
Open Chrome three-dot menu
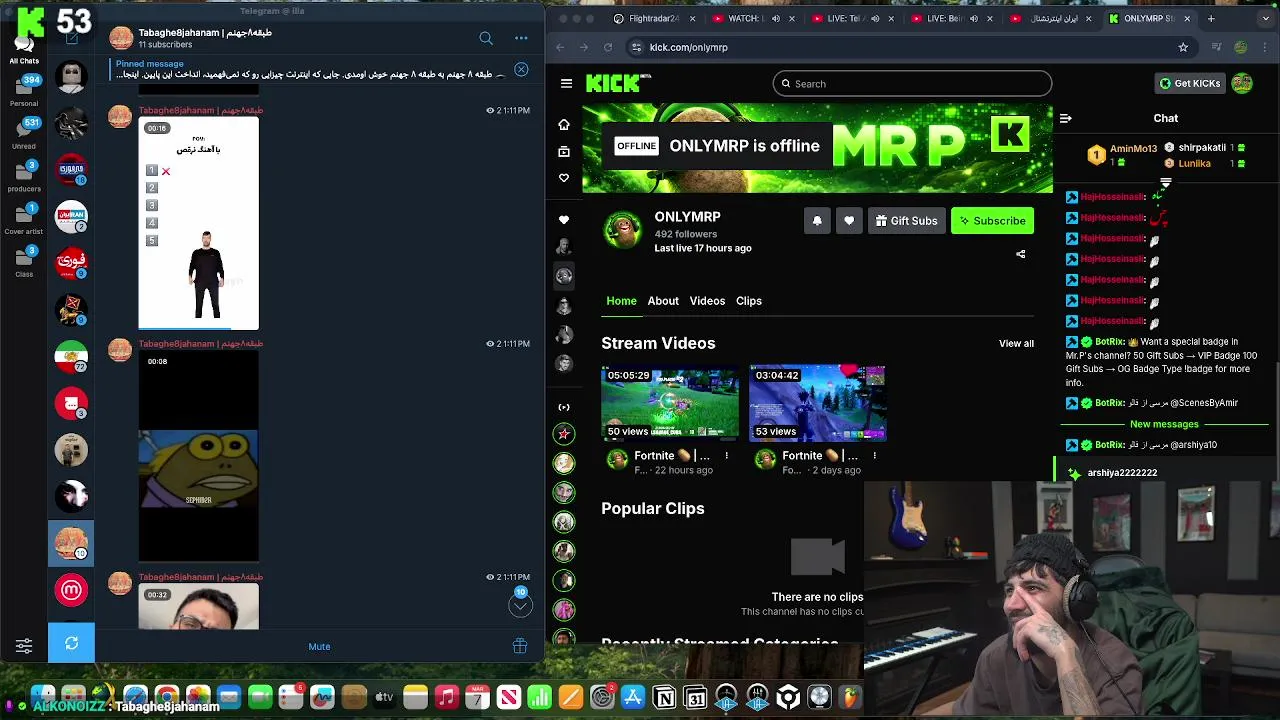(1264, 47)
